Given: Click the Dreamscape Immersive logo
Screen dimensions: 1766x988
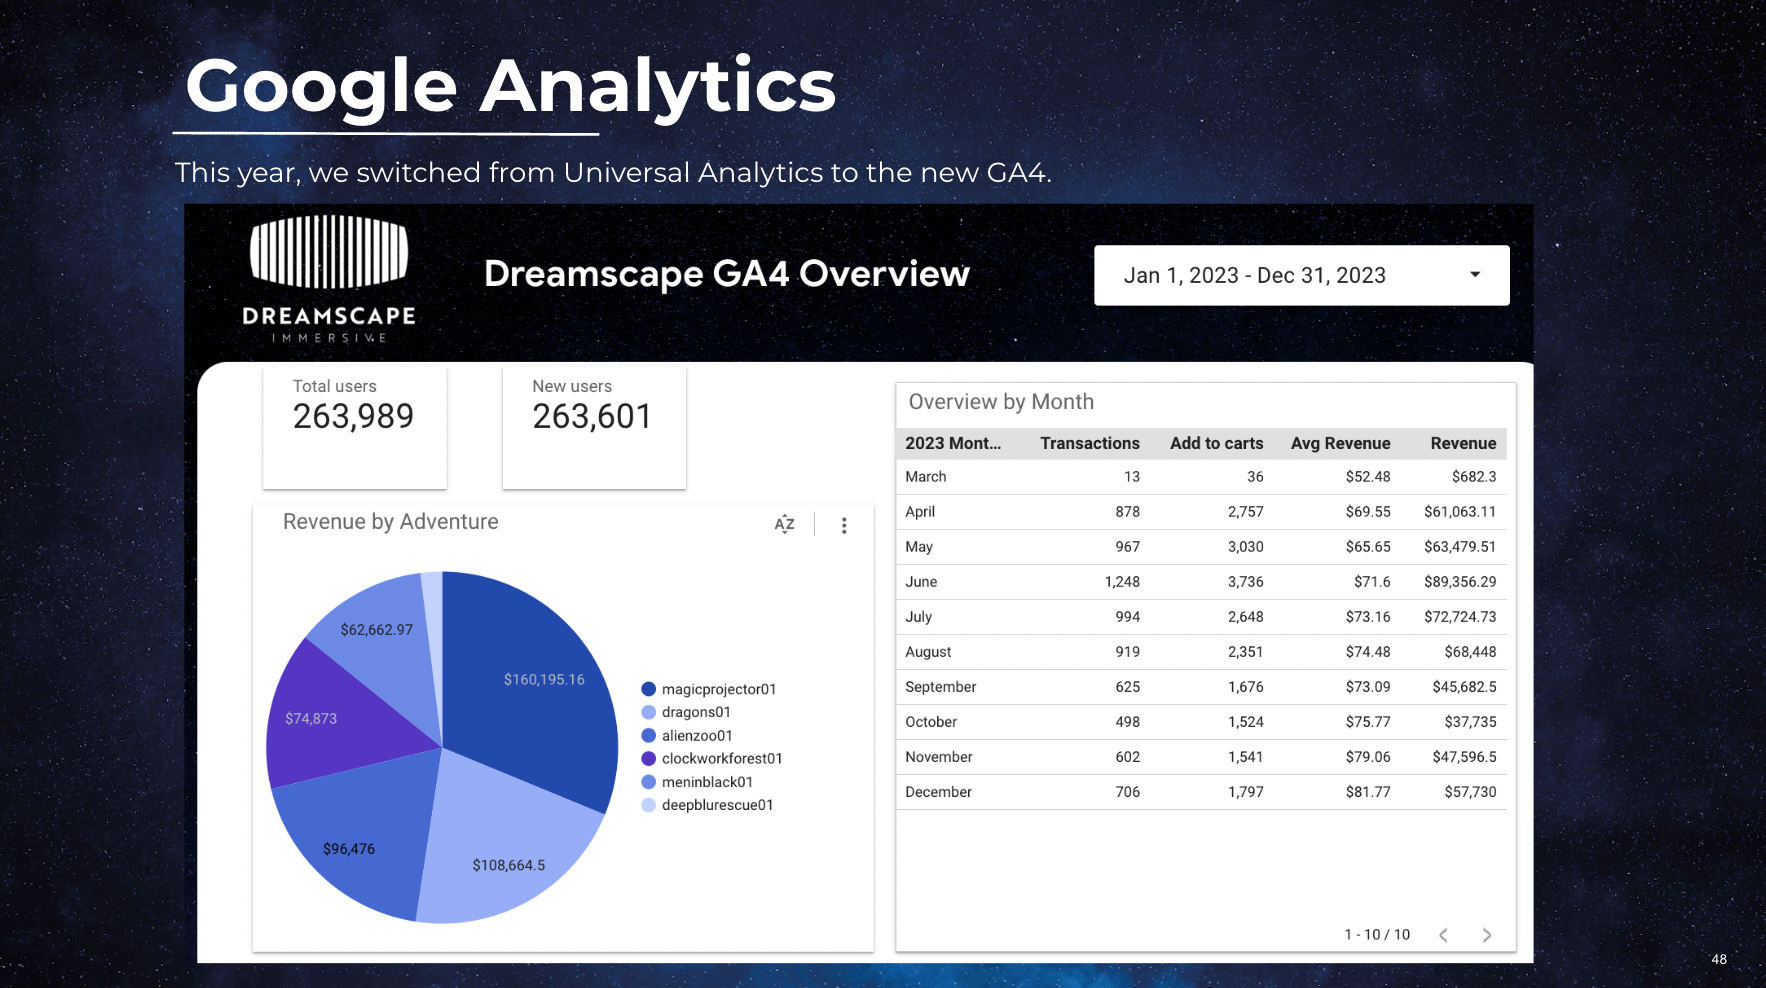Looking at the screenshot, I should (329, 279).
